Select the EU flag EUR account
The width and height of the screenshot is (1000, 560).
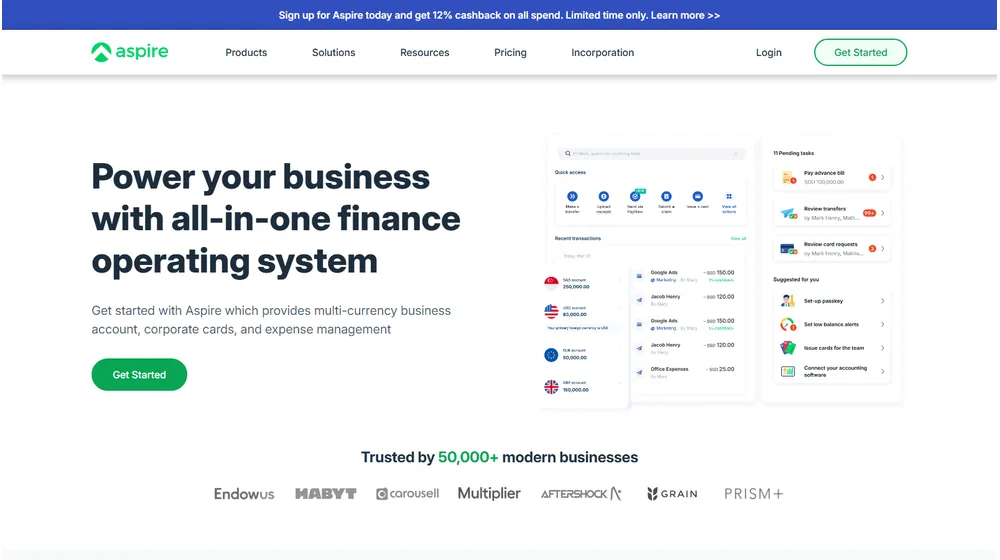[551, 355]
